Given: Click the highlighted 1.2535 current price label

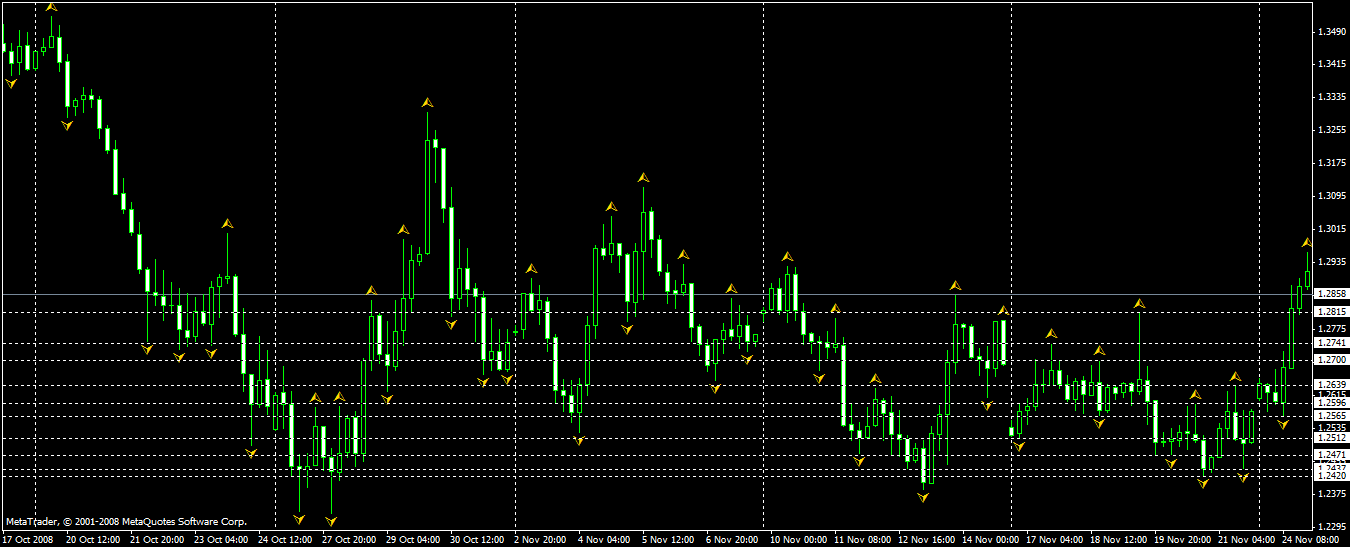Looking at the screenshot, I should tap(1331, 428).
